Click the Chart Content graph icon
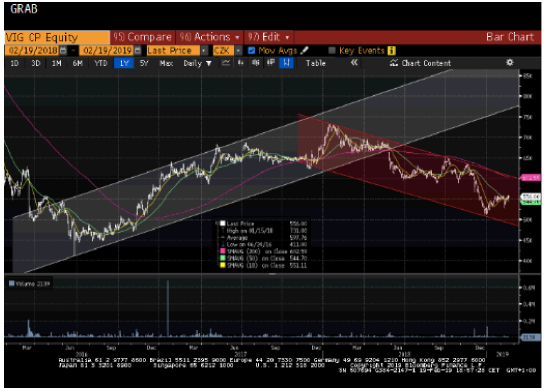Image resolution: width=546 pixels, height=392 pixels. click(394, 63)
